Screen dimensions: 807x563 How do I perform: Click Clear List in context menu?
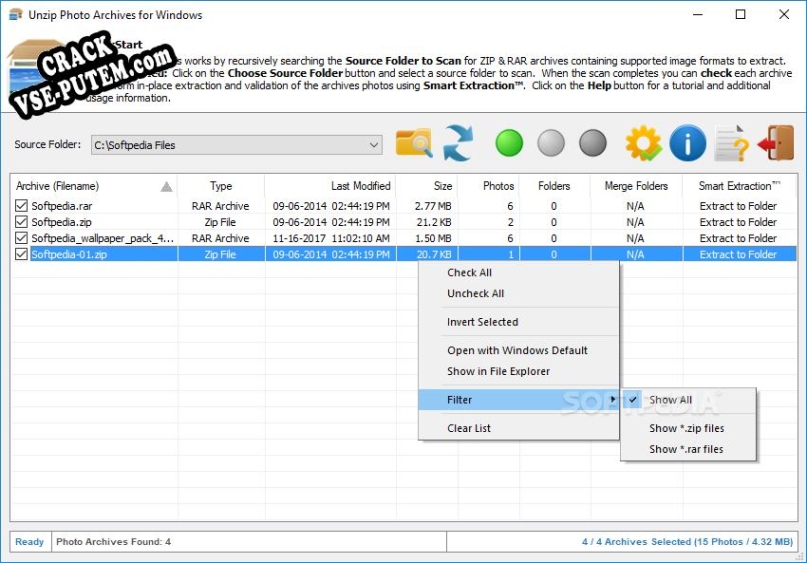tap(469, 428)
